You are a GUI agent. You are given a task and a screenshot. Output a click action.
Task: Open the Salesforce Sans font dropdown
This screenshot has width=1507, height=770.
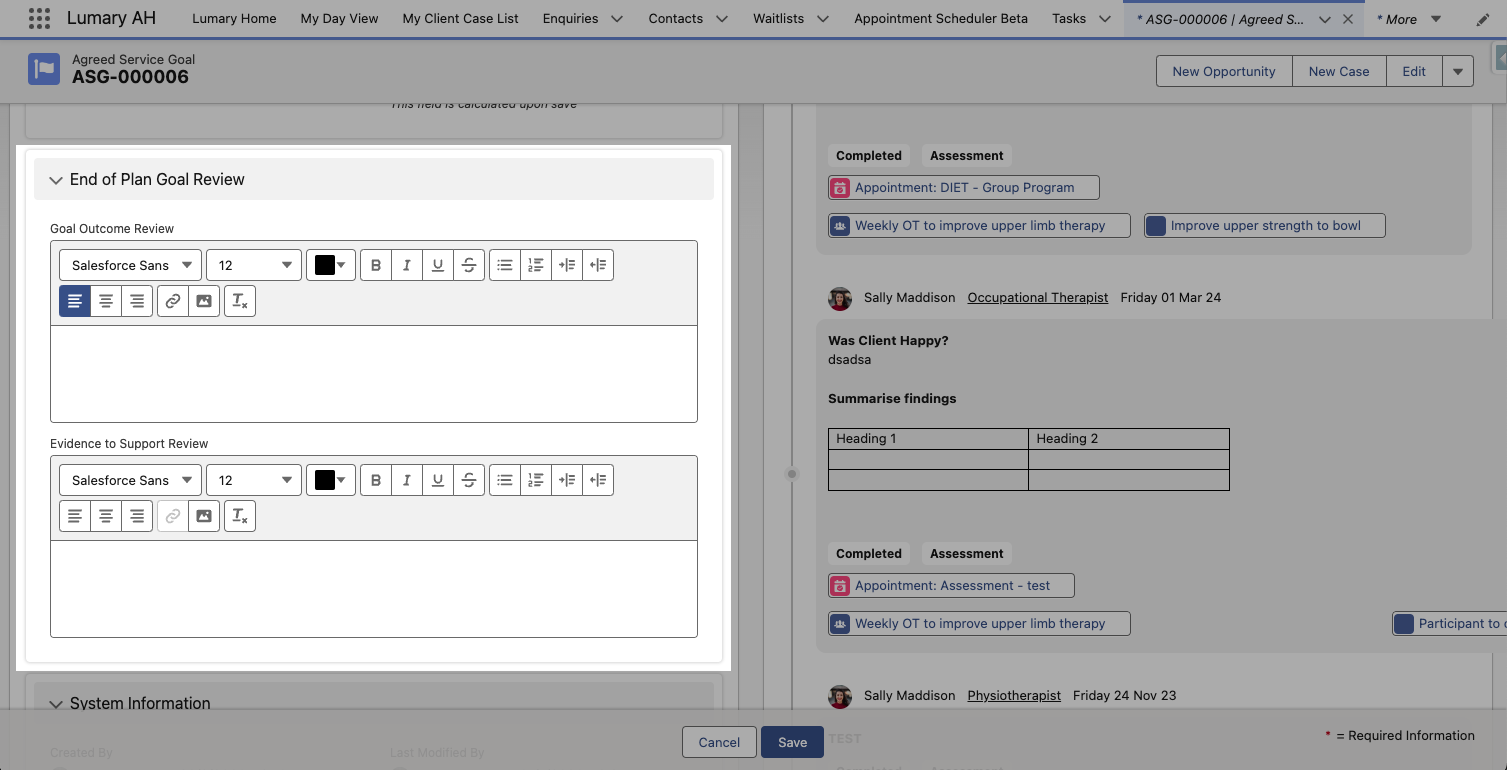tap(129, 264)
